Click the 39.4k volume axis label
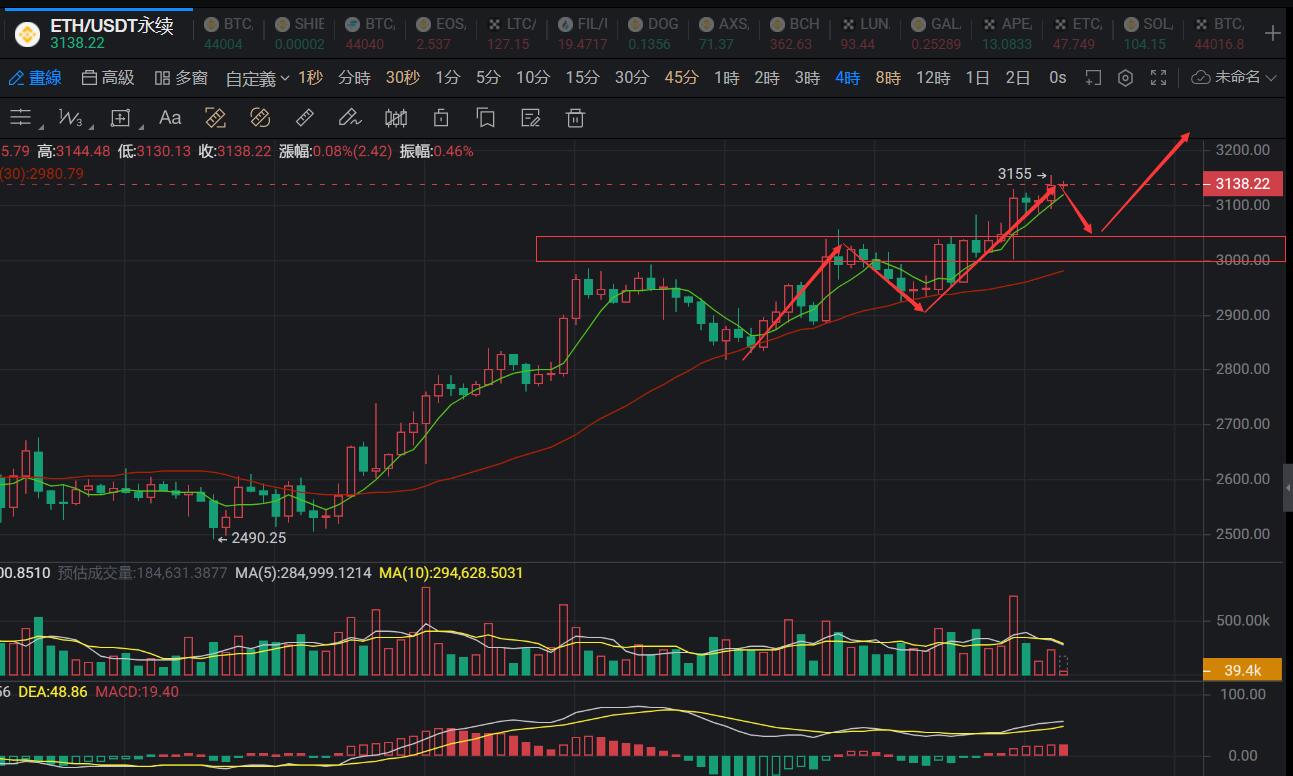The width and height of the screenshot is (1293, 776). tap(1242, 669)
